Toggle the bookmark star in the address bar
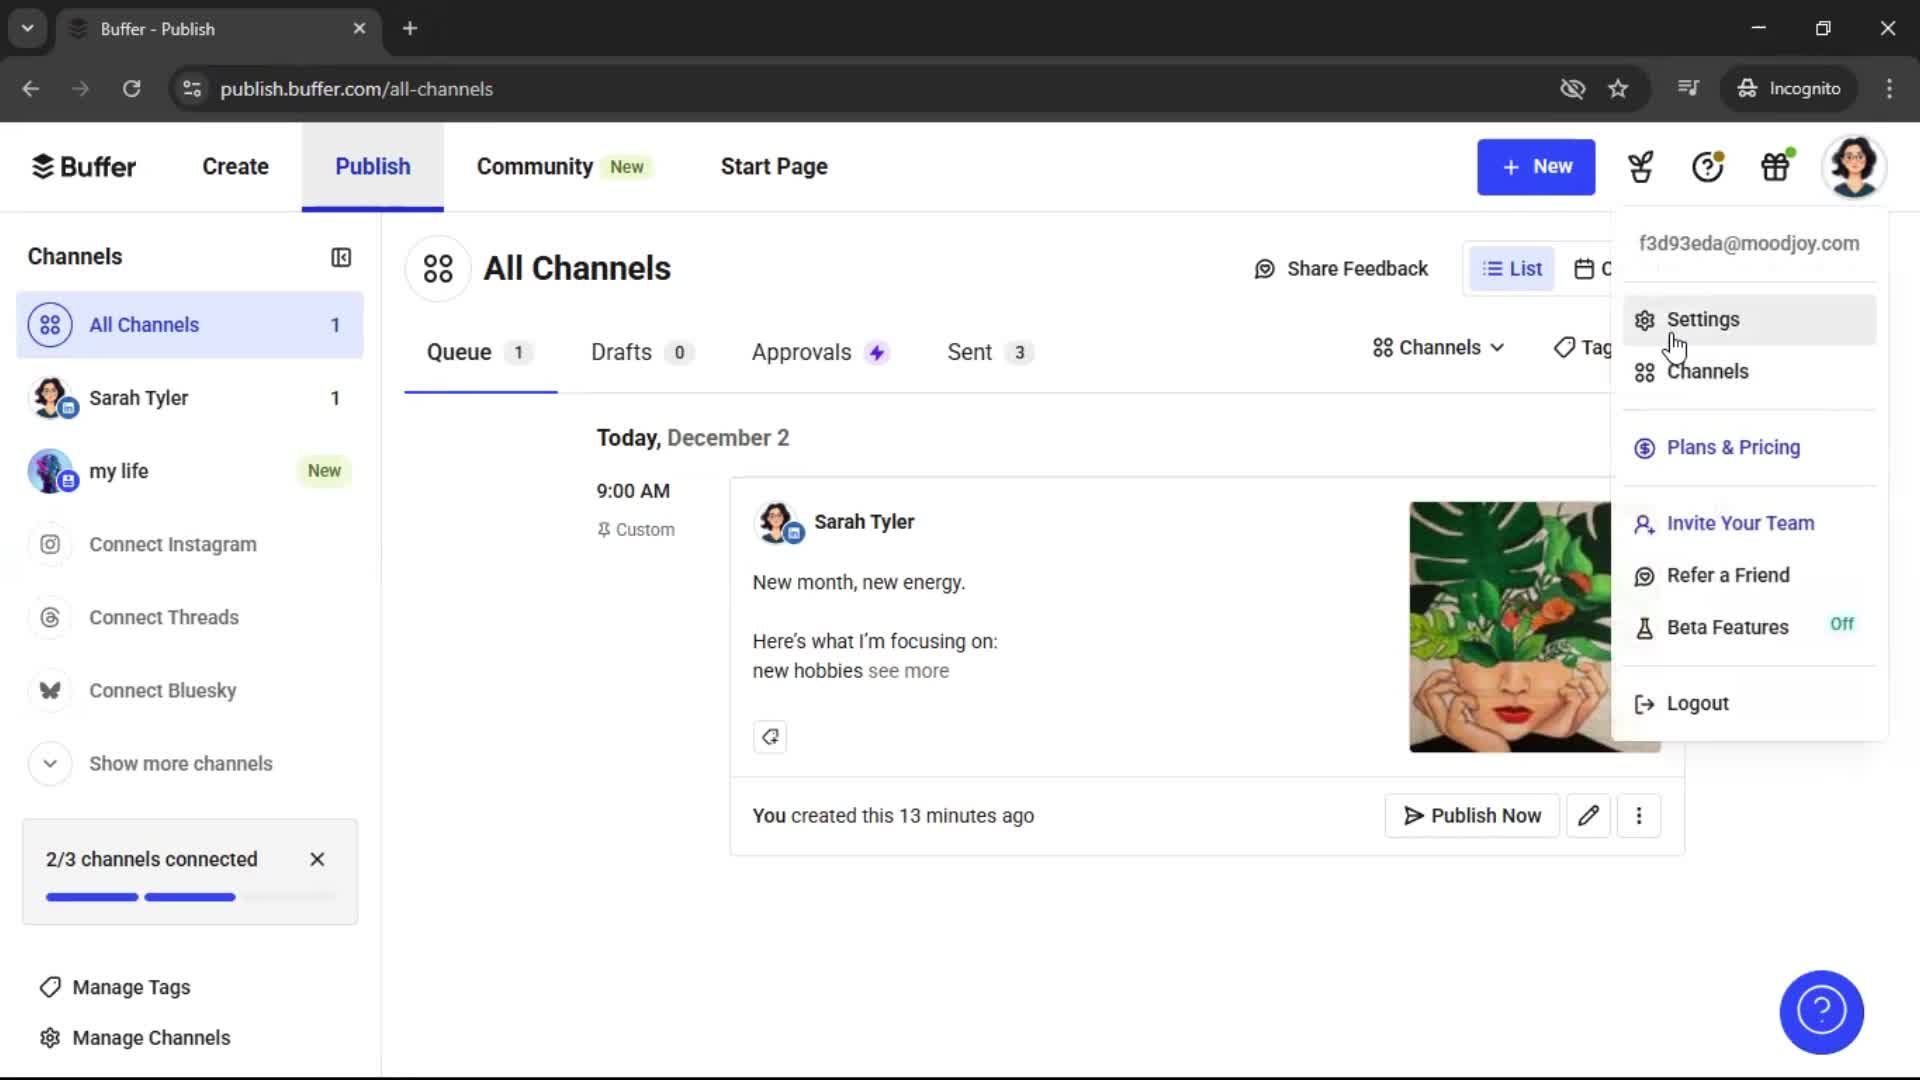Image resolution: width=1920 pixels, height=1080 pixels. [1618, 88]
